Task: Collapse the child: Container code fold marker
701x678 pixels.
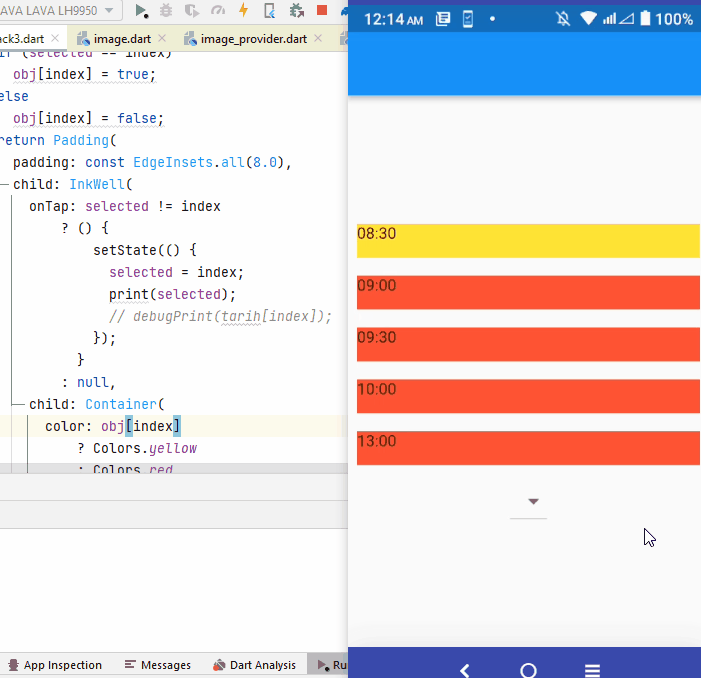Action: pos(19,404)
